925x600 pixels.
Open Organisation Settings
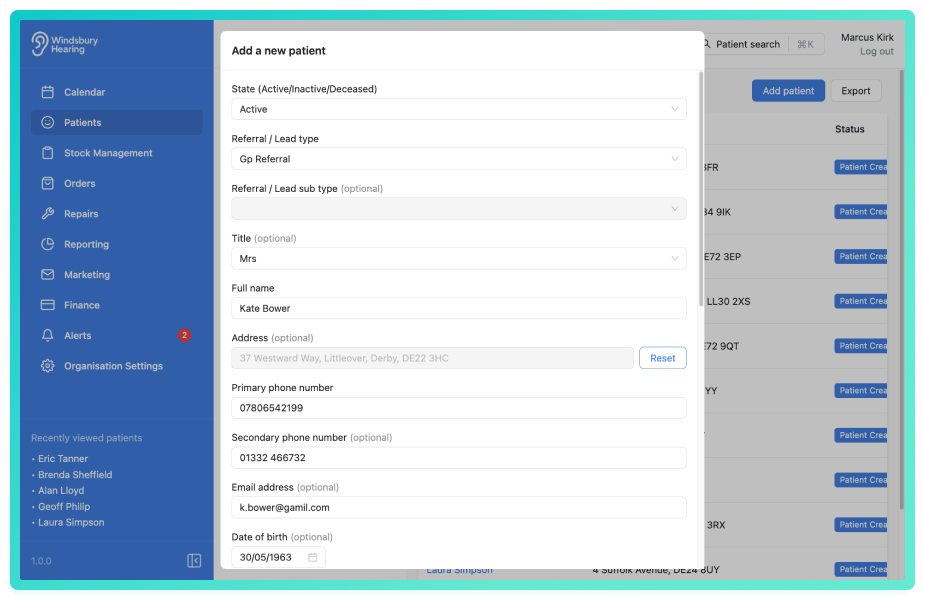click(x=117, y=366)
